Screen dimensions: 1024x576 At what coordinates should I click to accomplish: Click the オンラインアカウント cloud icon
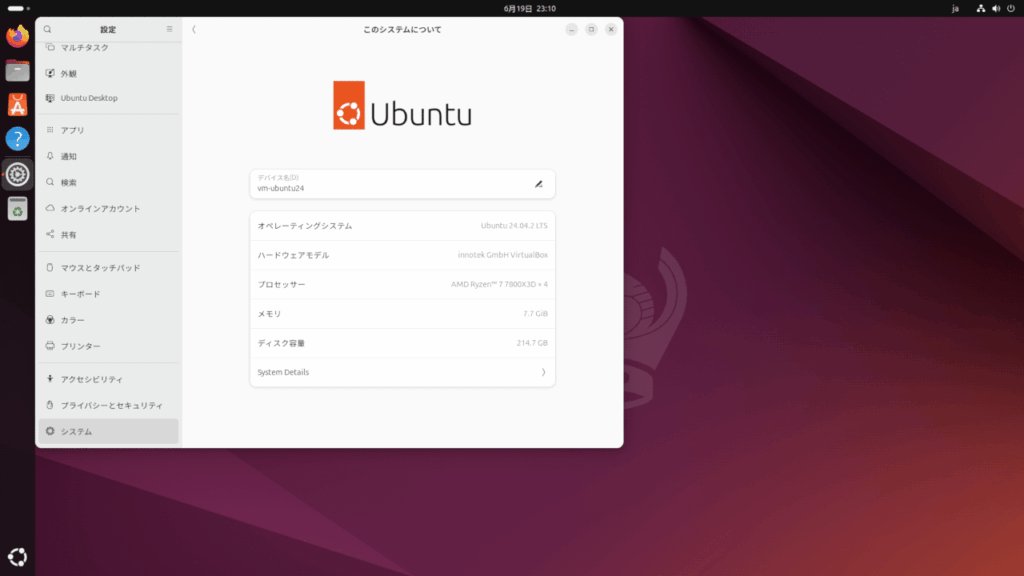pos(50,208)
